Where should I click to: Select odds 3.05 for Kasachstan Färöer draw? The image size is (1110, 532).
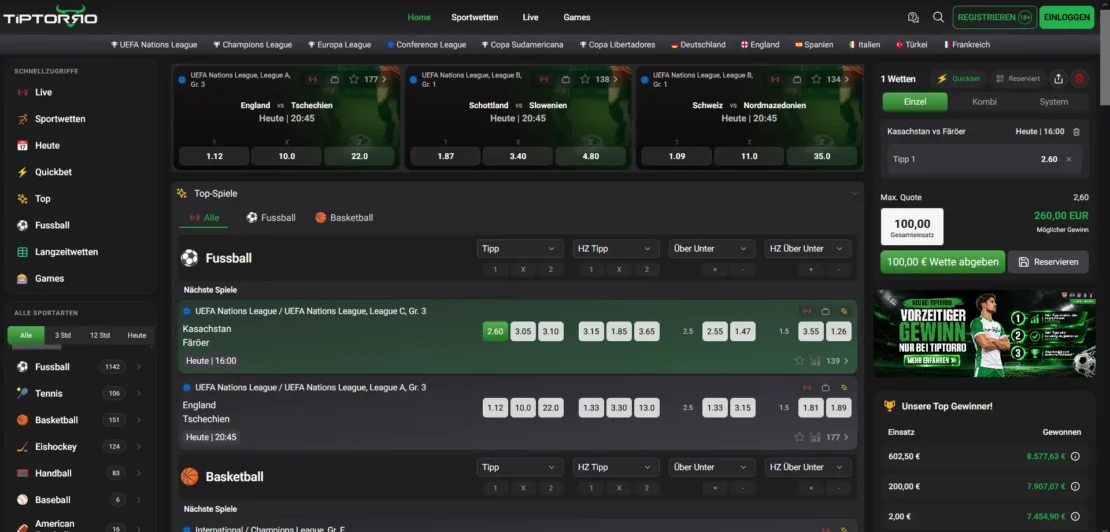(x=523, y=331)
